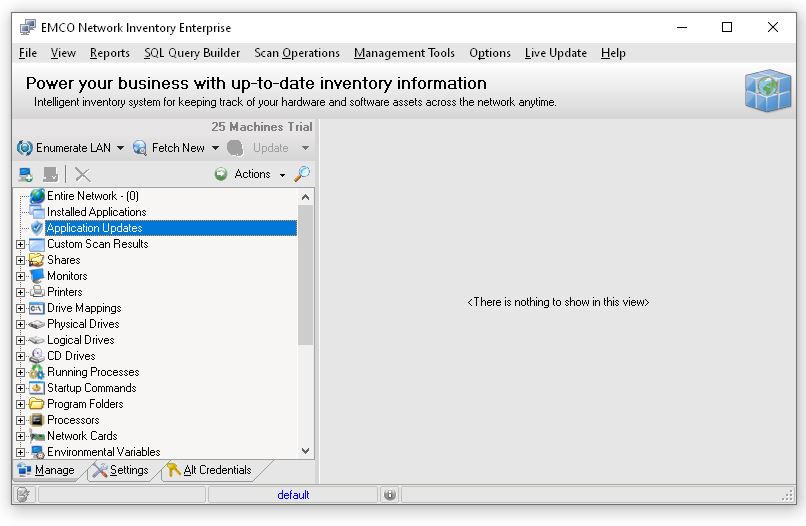Open the Management Tools menu
The image size is (806, 526).
point(404,53)
